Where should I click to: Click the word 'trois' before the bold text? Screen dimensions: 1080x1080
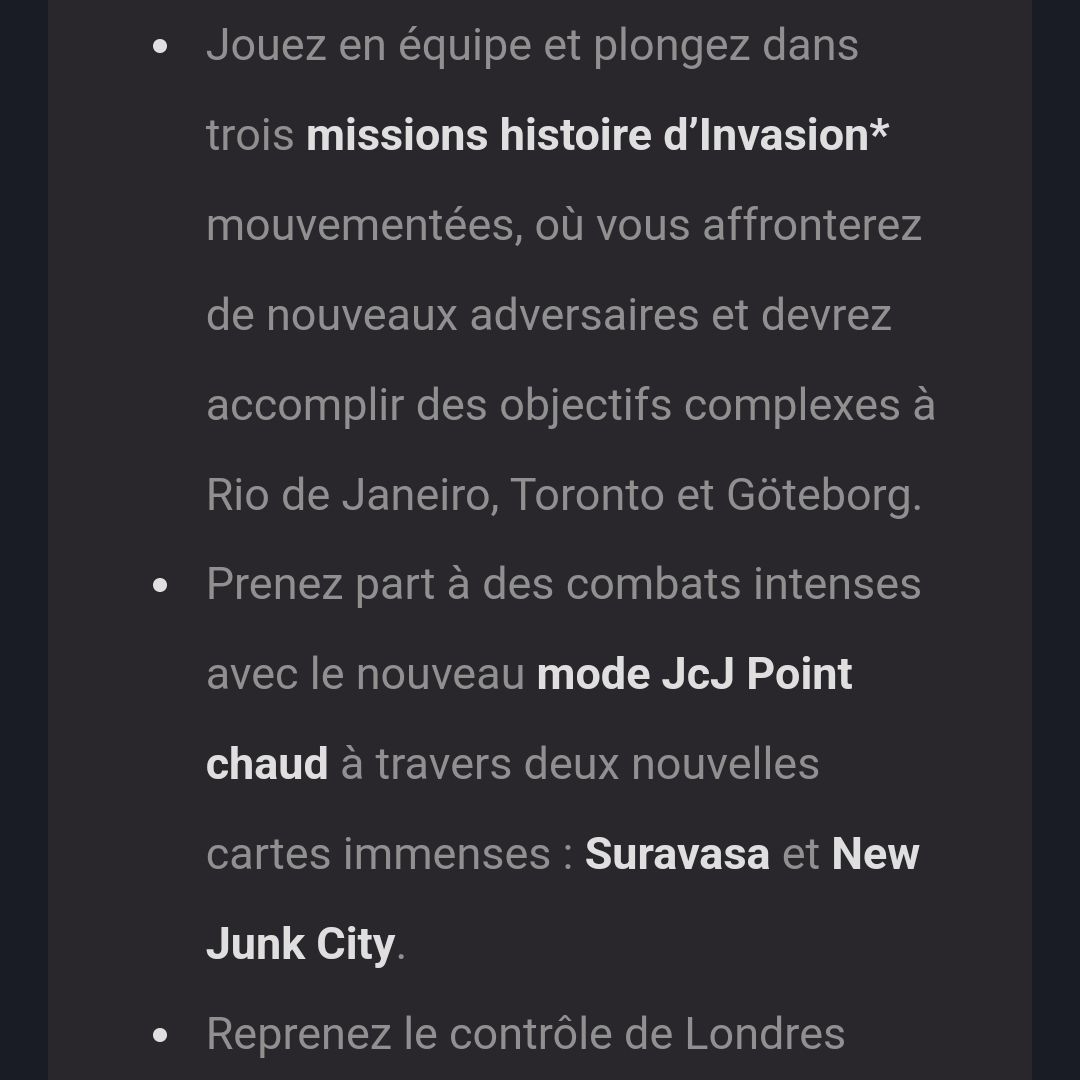[x=250, y=135]
